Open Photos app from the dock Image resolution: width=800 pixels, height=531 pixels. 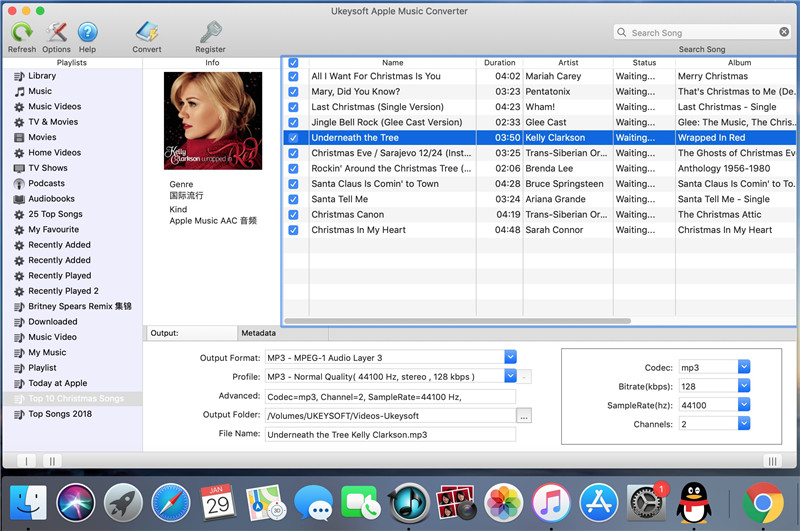(504, 503)
